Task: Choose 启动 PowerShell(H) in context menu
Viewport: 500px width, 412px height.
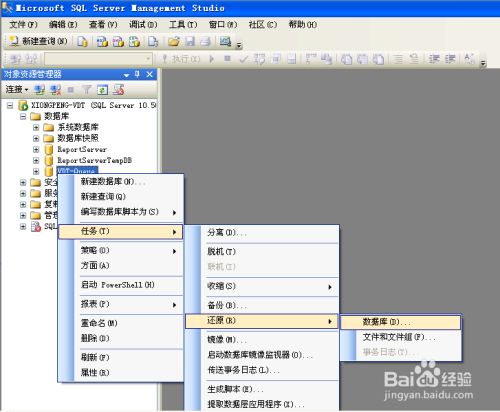Action: point(121,285)
